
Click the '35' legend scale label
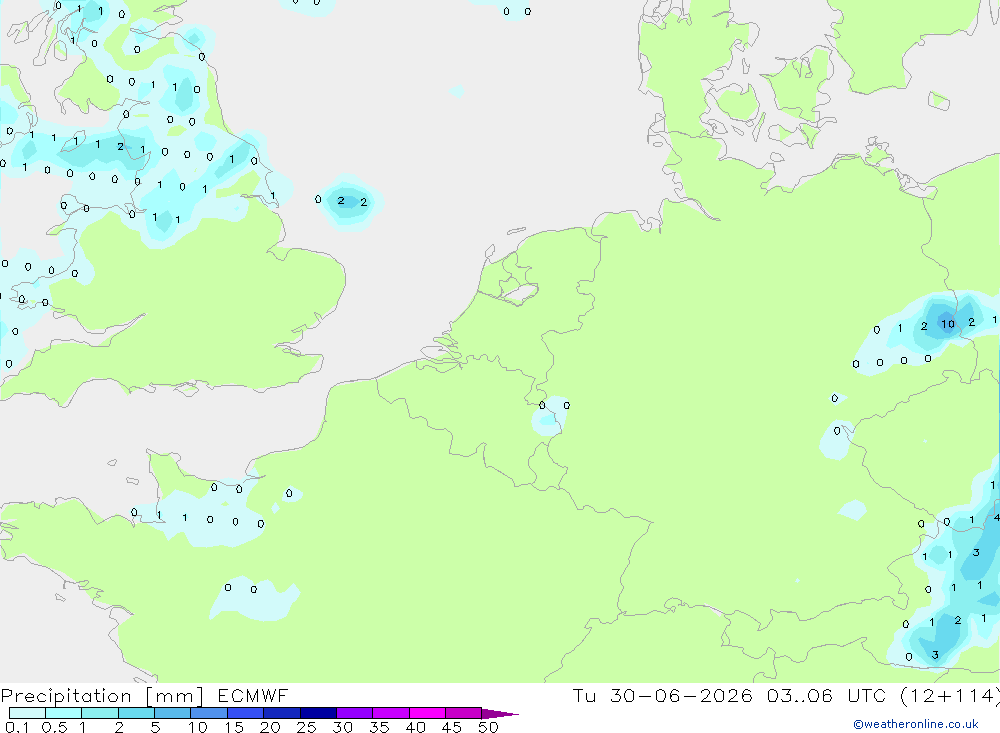[x=379, y=727]
